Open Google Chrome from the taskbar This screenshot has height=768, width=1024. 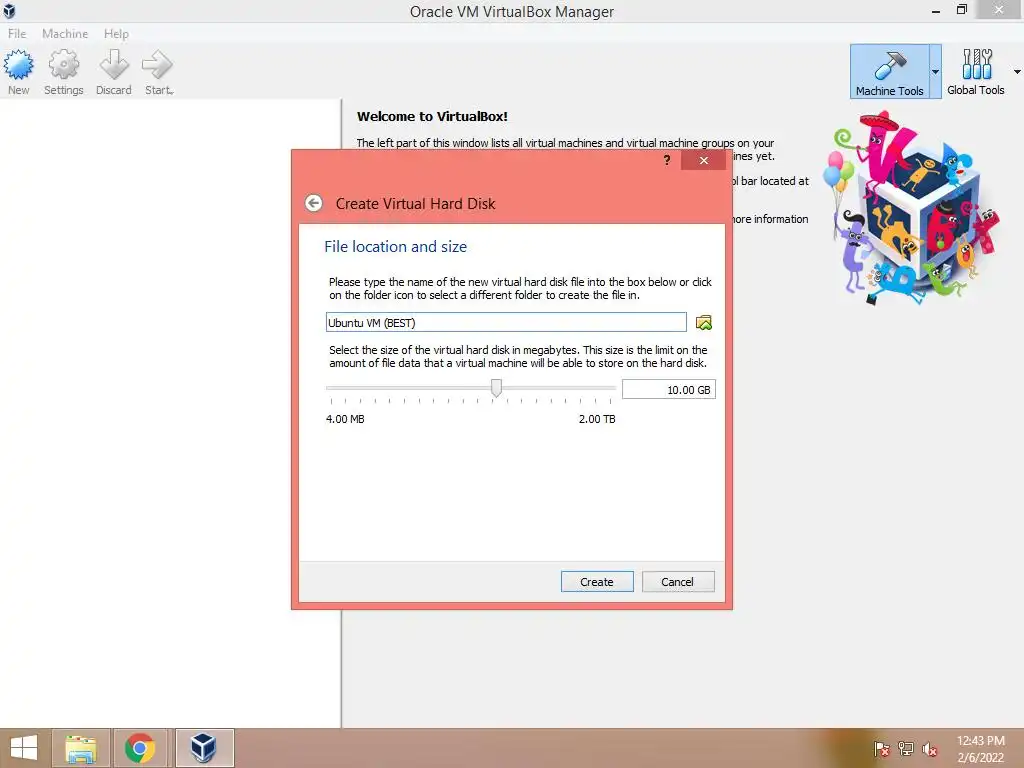[140, 748]
